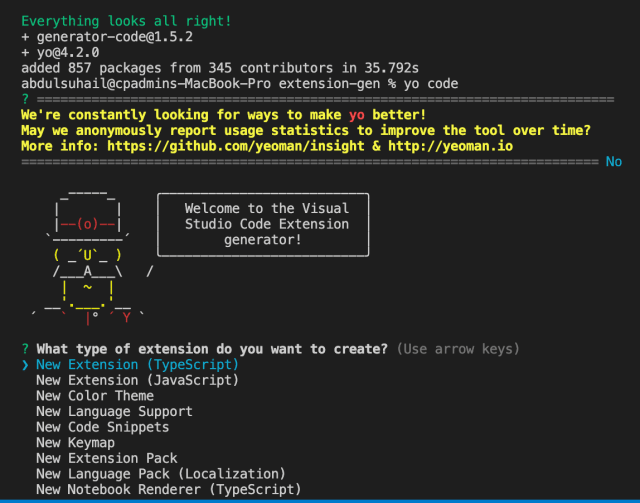Click the '(Use arrow keys)' hint
This screenshot has width=640, height=503.
tap(458, 349)
